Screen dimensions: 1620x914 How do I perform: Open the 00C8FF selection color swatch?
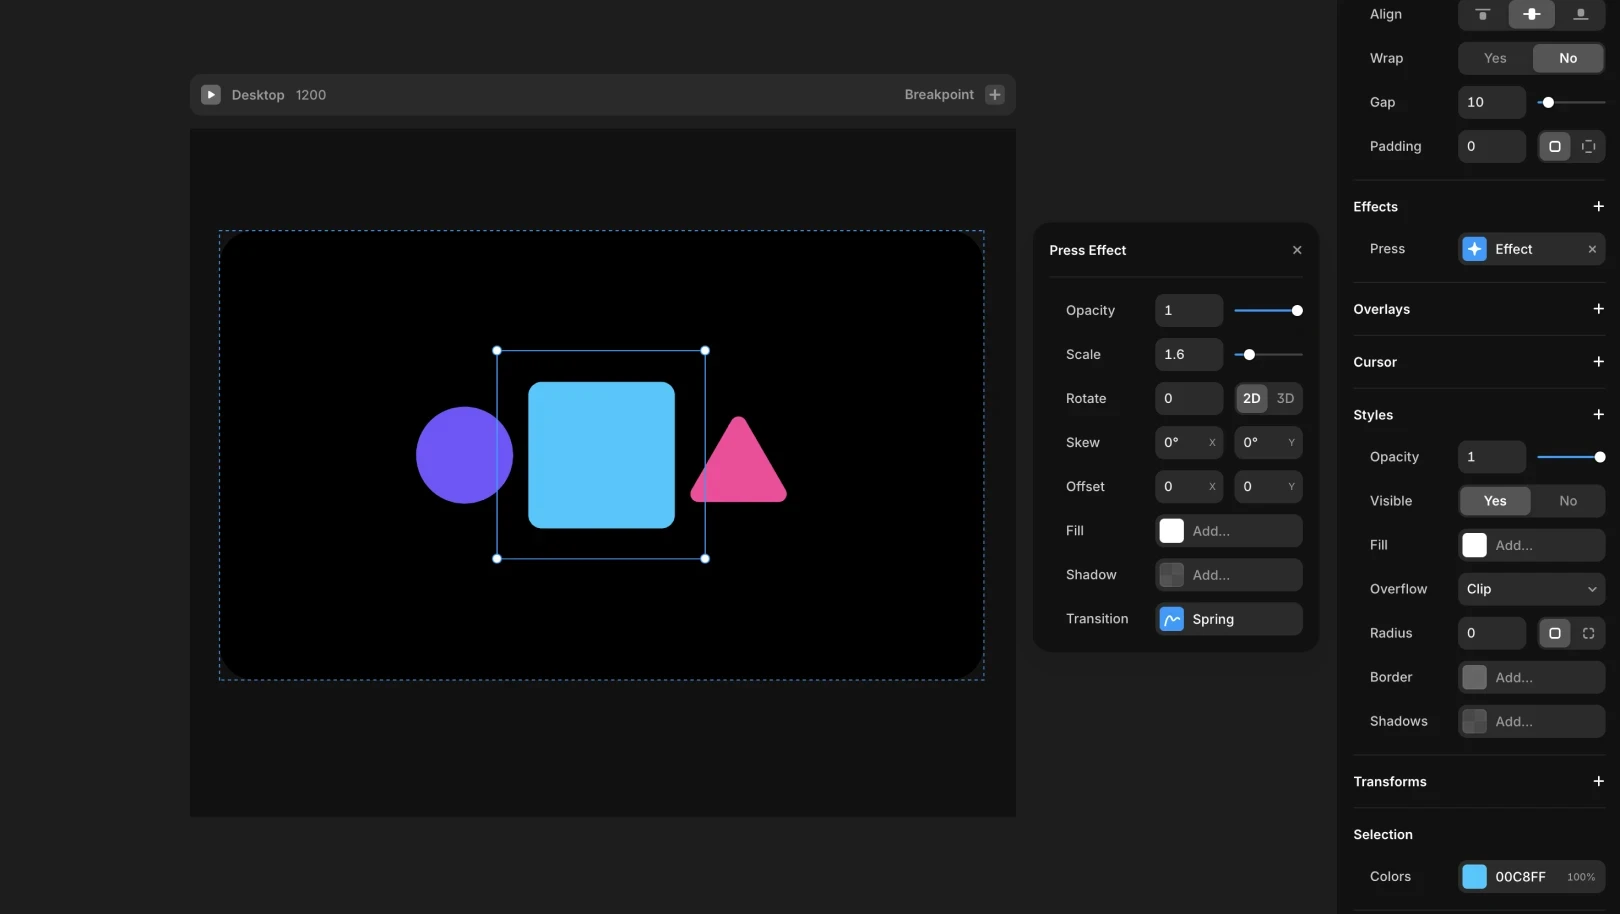pos(1474,877)
